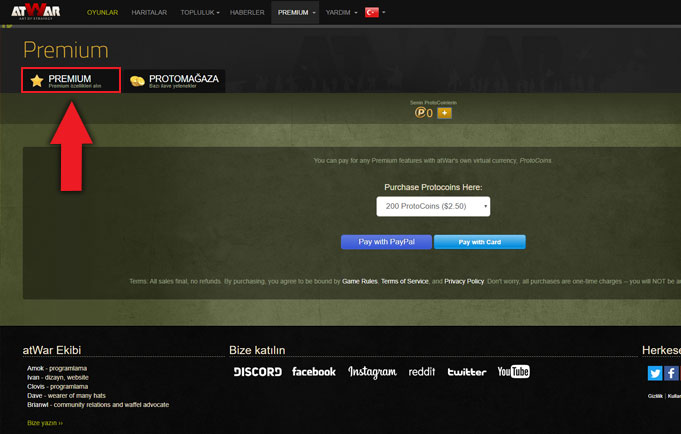
Task: Visit the Facebook page icon
Action: click(x=313, y=372)
